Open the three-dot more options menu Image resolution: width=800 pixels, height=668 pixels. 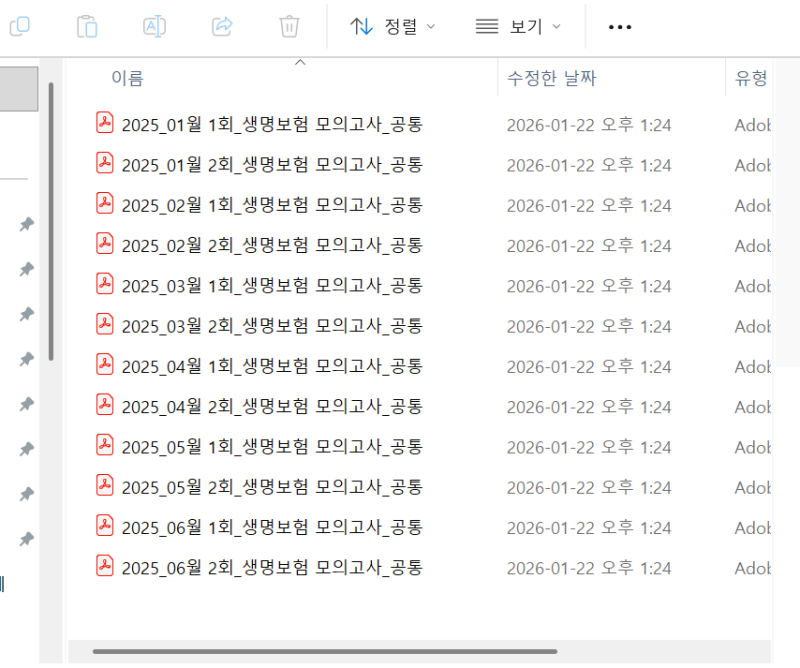(x=620, y=27)
